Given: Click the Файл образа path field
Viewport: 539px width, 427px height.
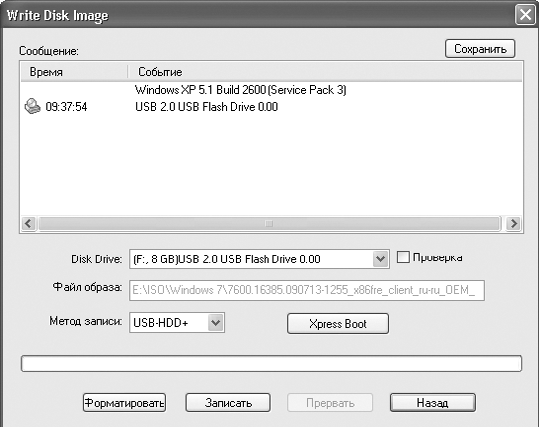Looking at the screenshot, I should pyautogui.click(x=307, y=291).
